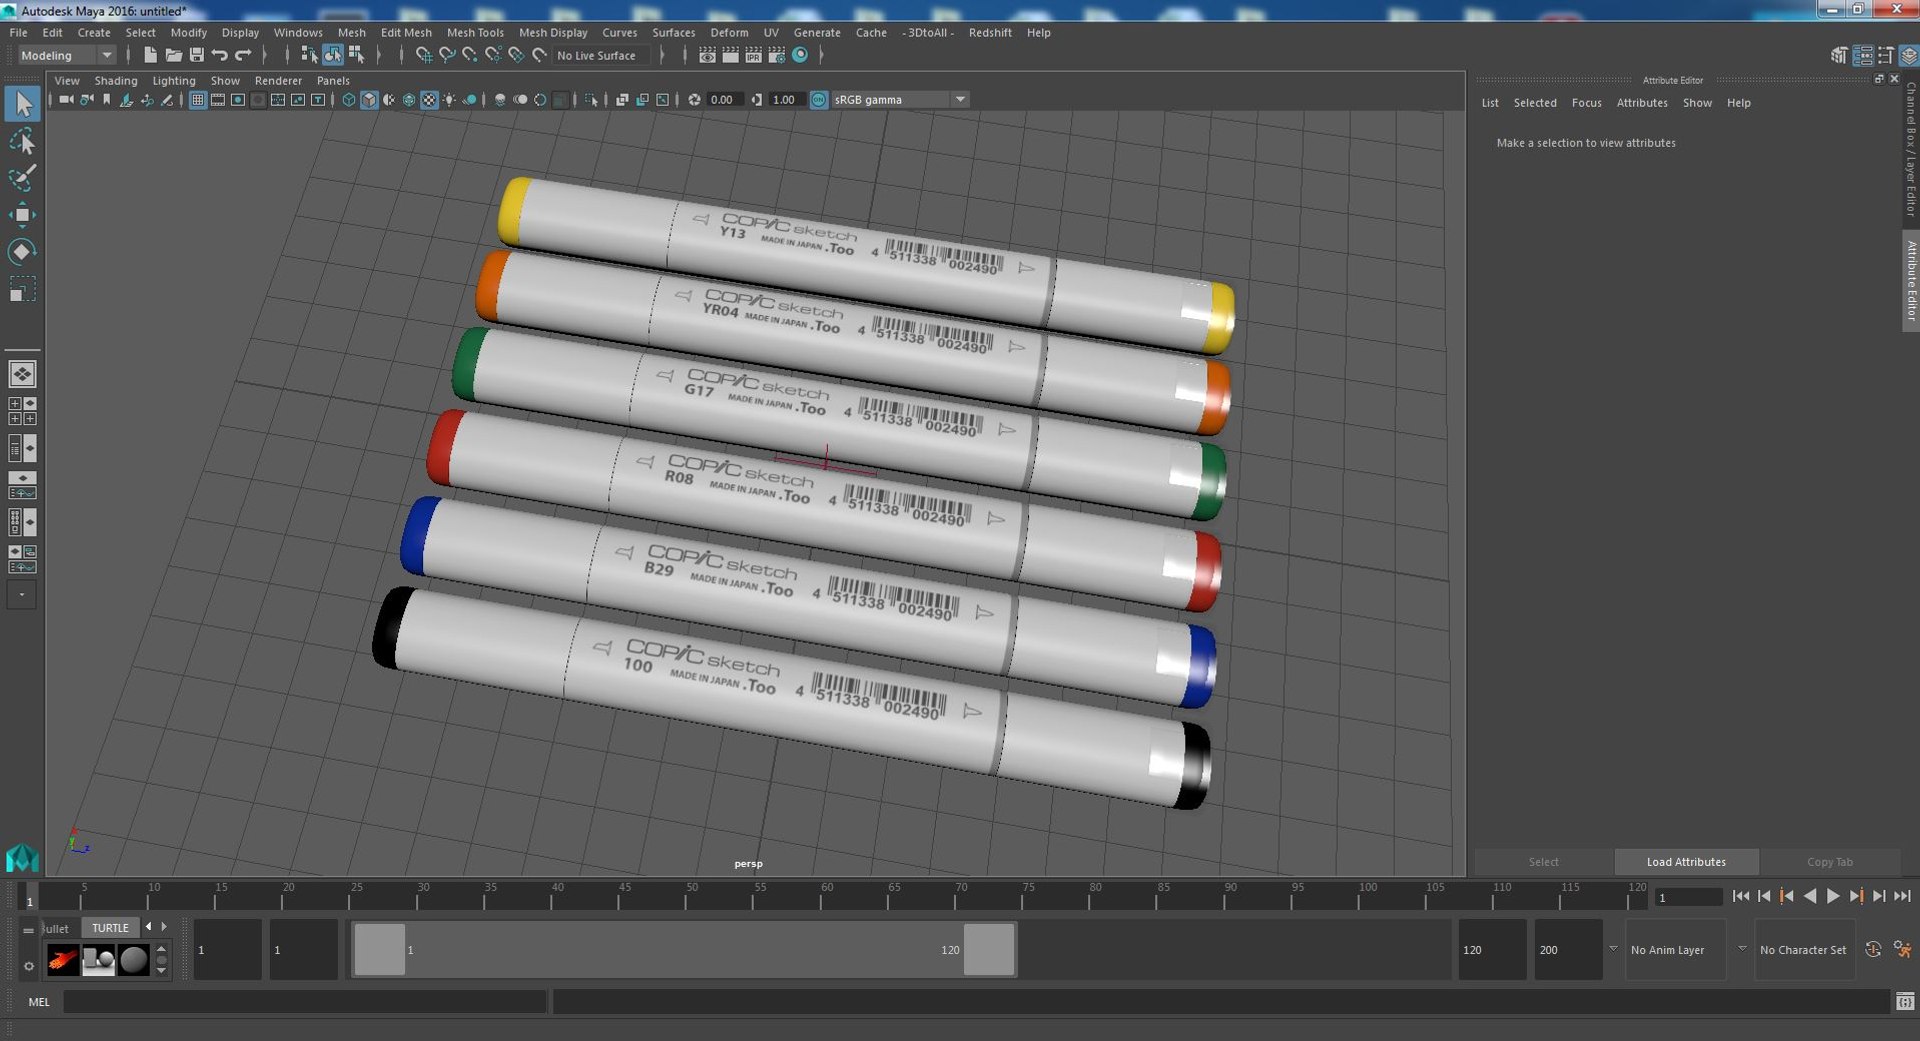1920x1041 pixels.
Task: Open viewport Renderer menu
Action: point(278,81)
